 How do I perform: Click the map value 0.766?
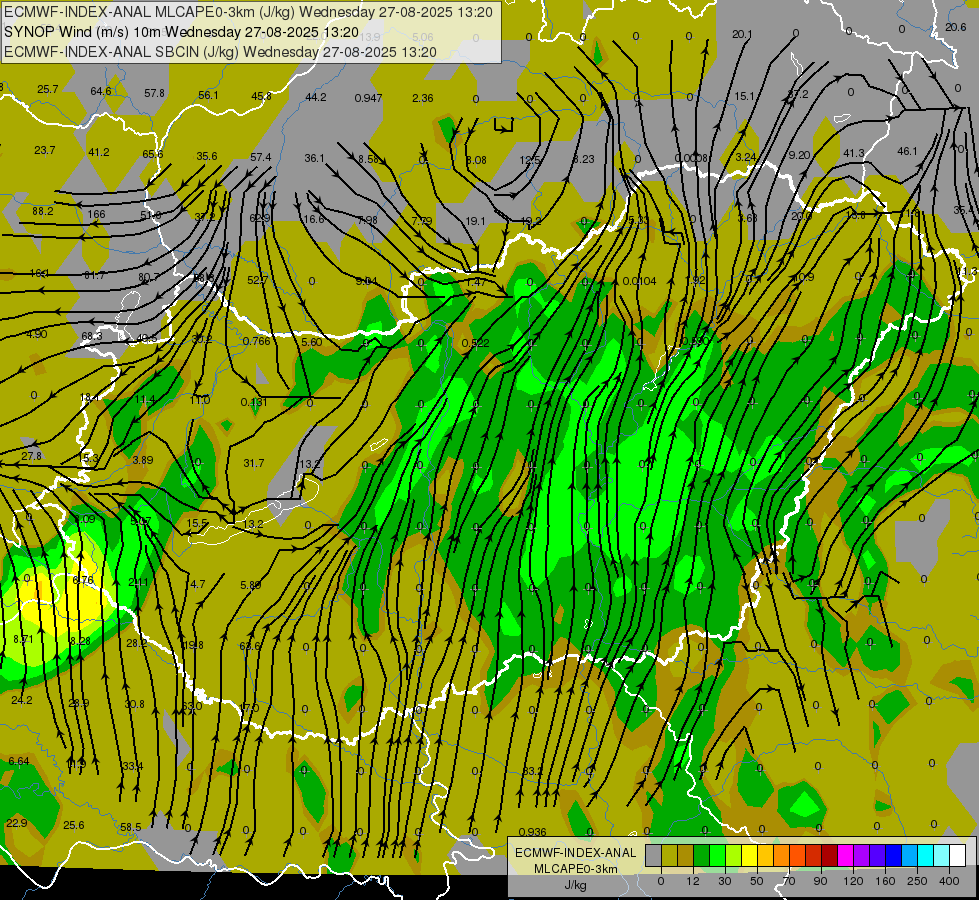(x=257, y=341)
